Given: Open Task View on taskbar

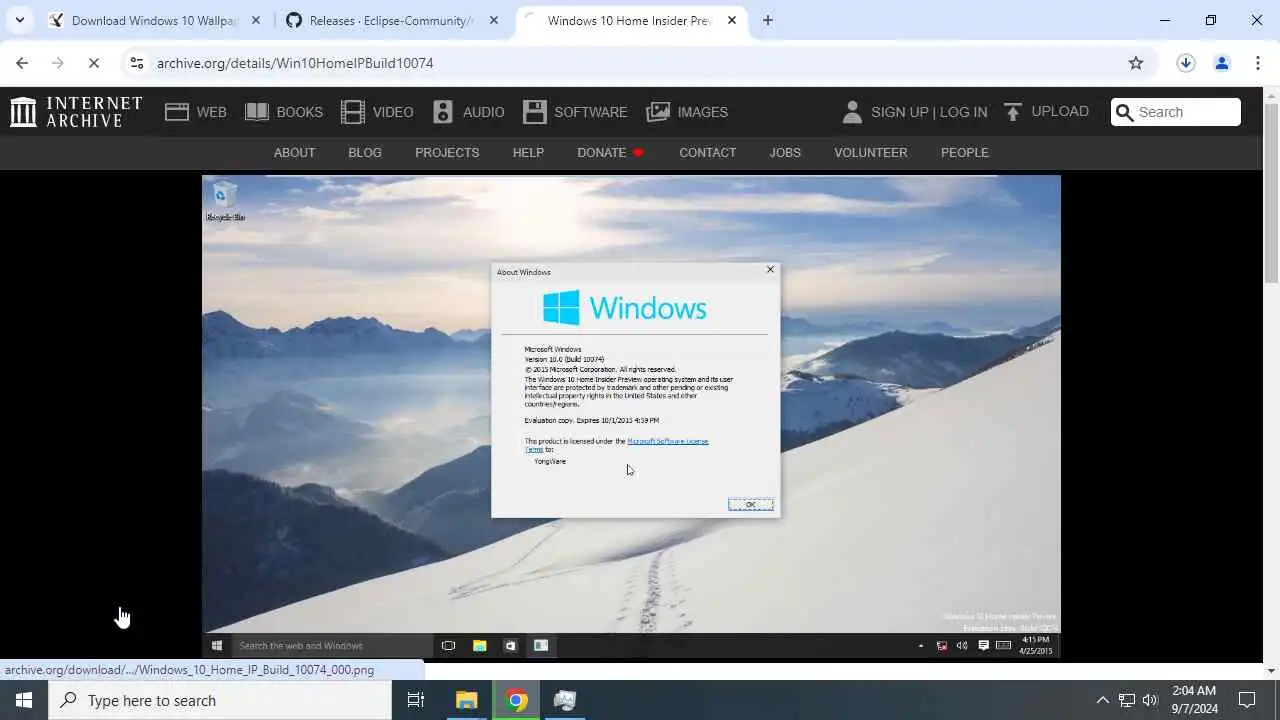Looking at the screenshot, I should (416, 700).
